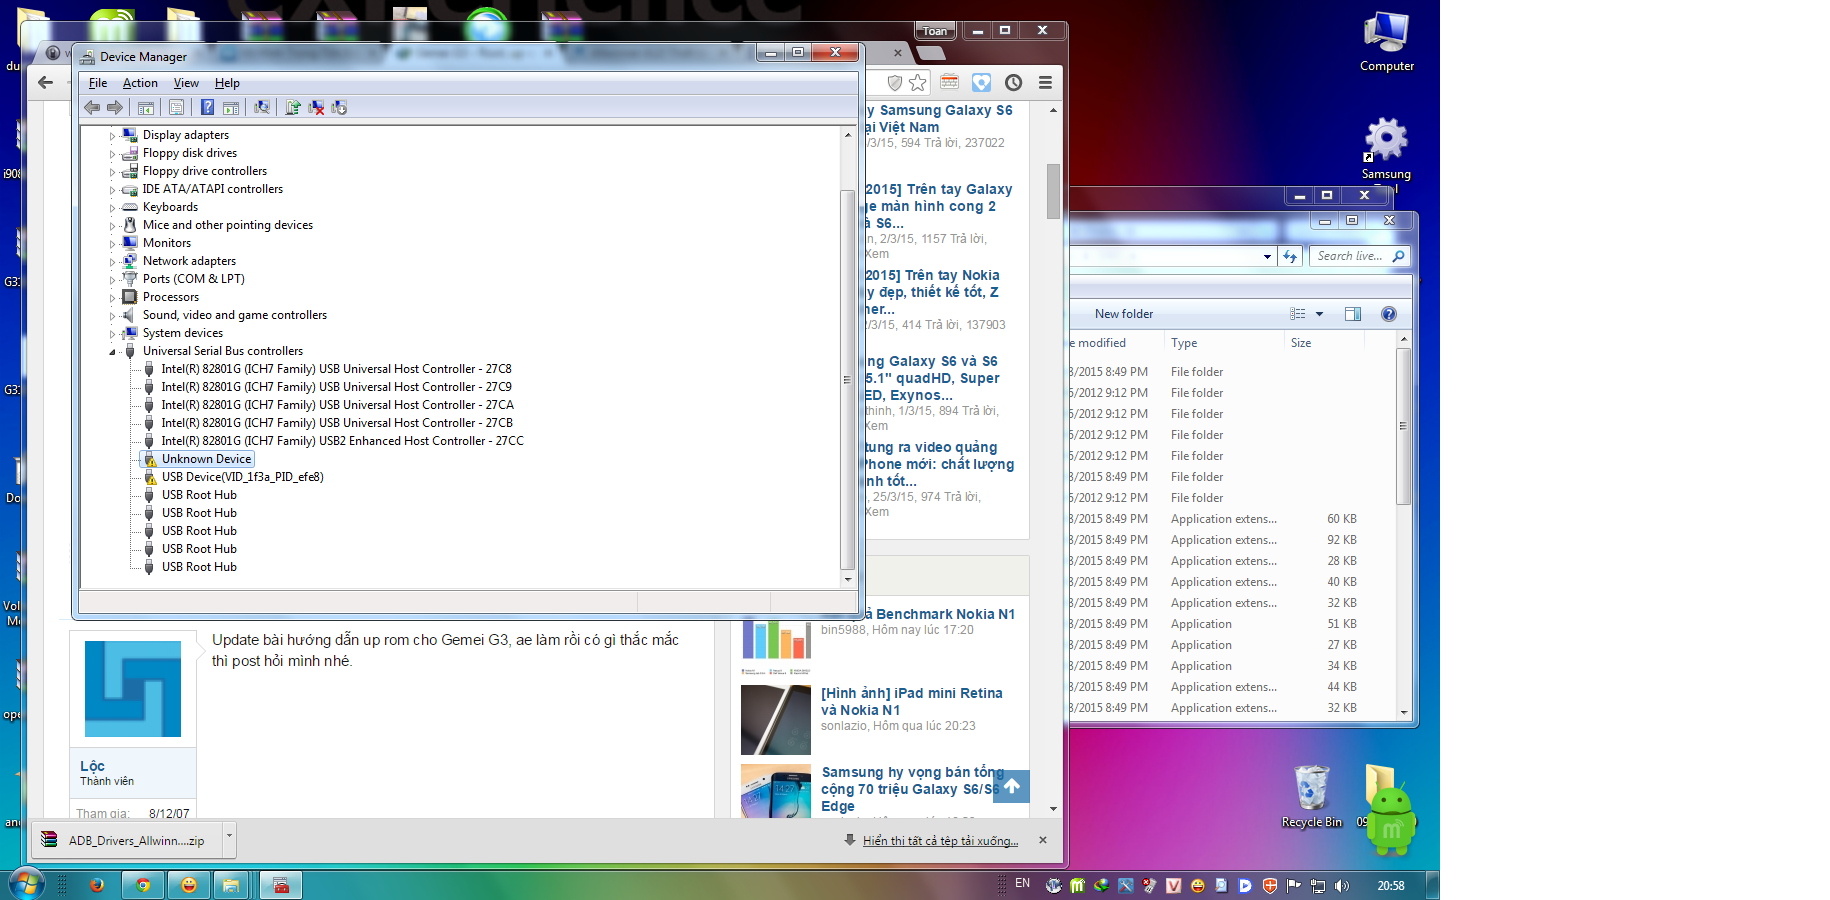Click the Lộc username link
This screenshot has width=1830, height=900.
[x=92, y=766]
